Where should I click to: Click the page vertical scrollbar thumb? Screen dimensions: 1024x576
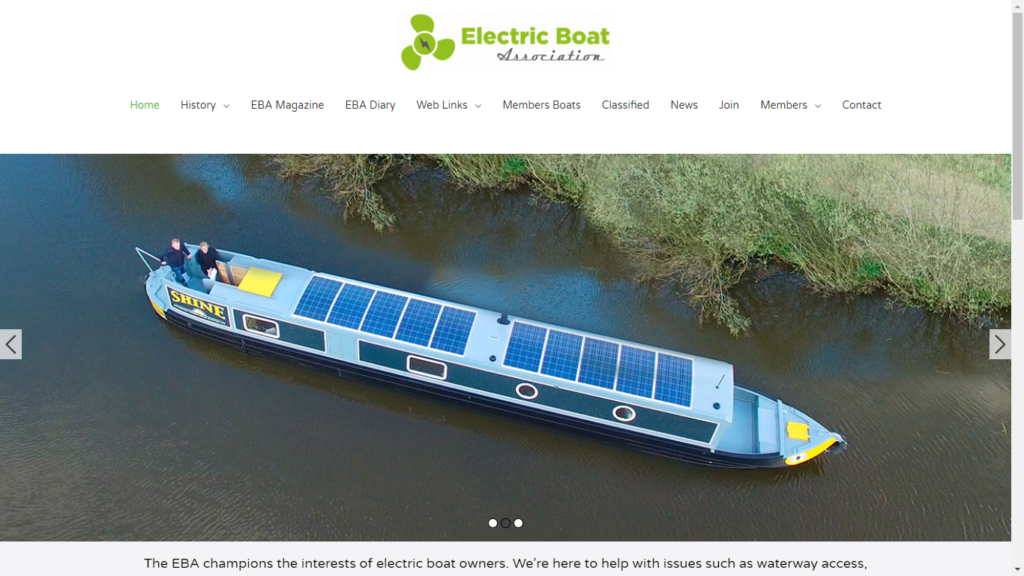click(1017, 116)
